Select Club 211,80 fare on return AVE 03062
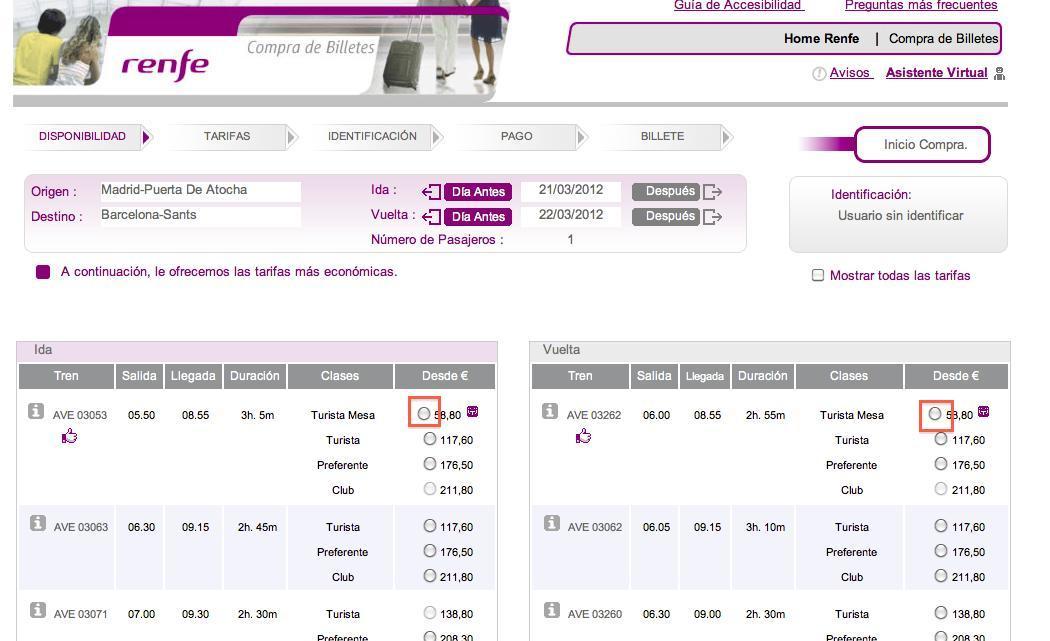 tap(940, 576)
